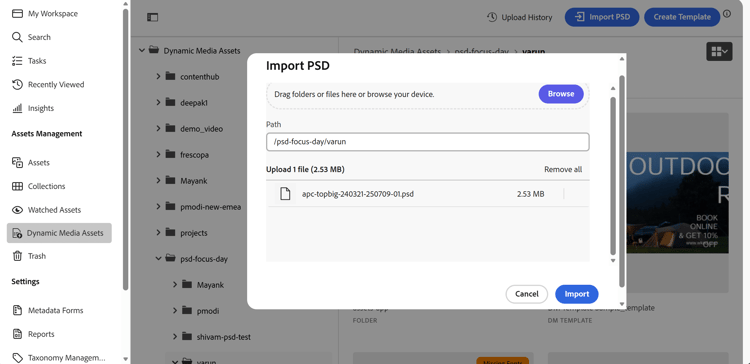Click the Create Template button
Screen dimensions: 750x364
coord(682,17)
